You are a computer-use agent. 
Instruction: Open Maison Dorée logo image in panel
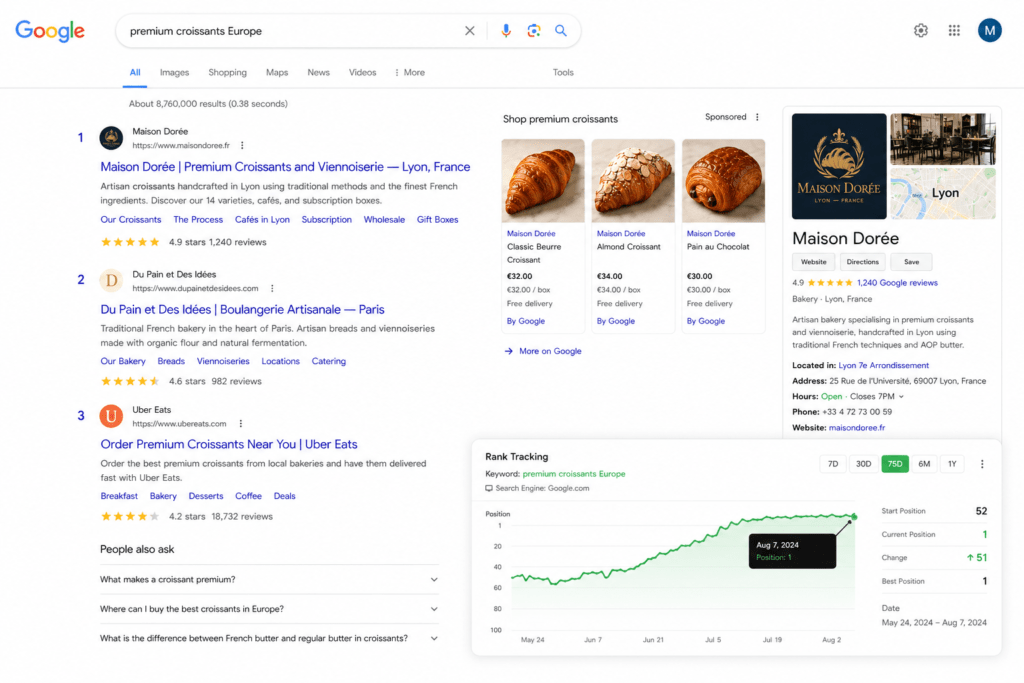(839, 167)
